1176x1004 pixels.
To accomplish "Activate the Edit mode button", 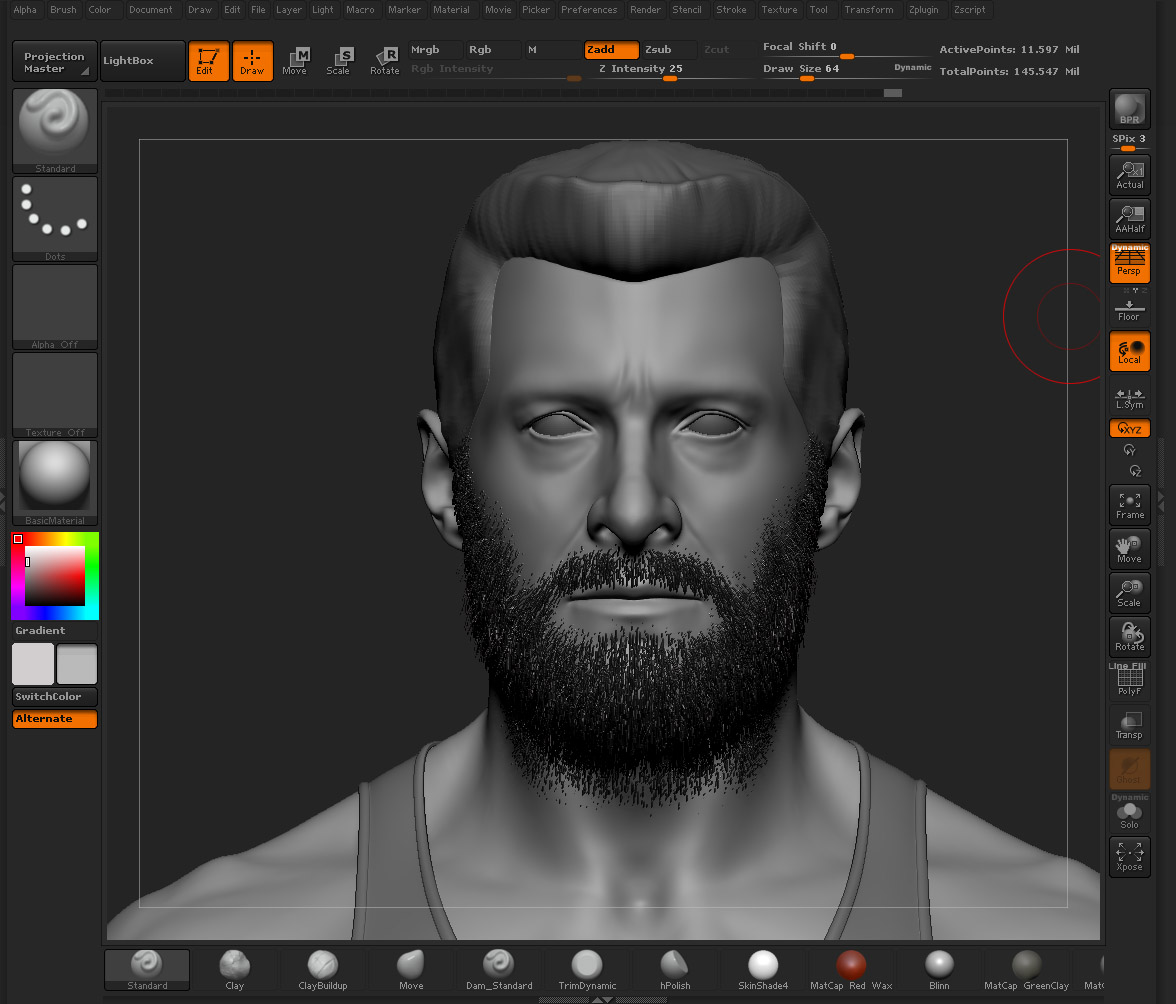I will (208, 61).
